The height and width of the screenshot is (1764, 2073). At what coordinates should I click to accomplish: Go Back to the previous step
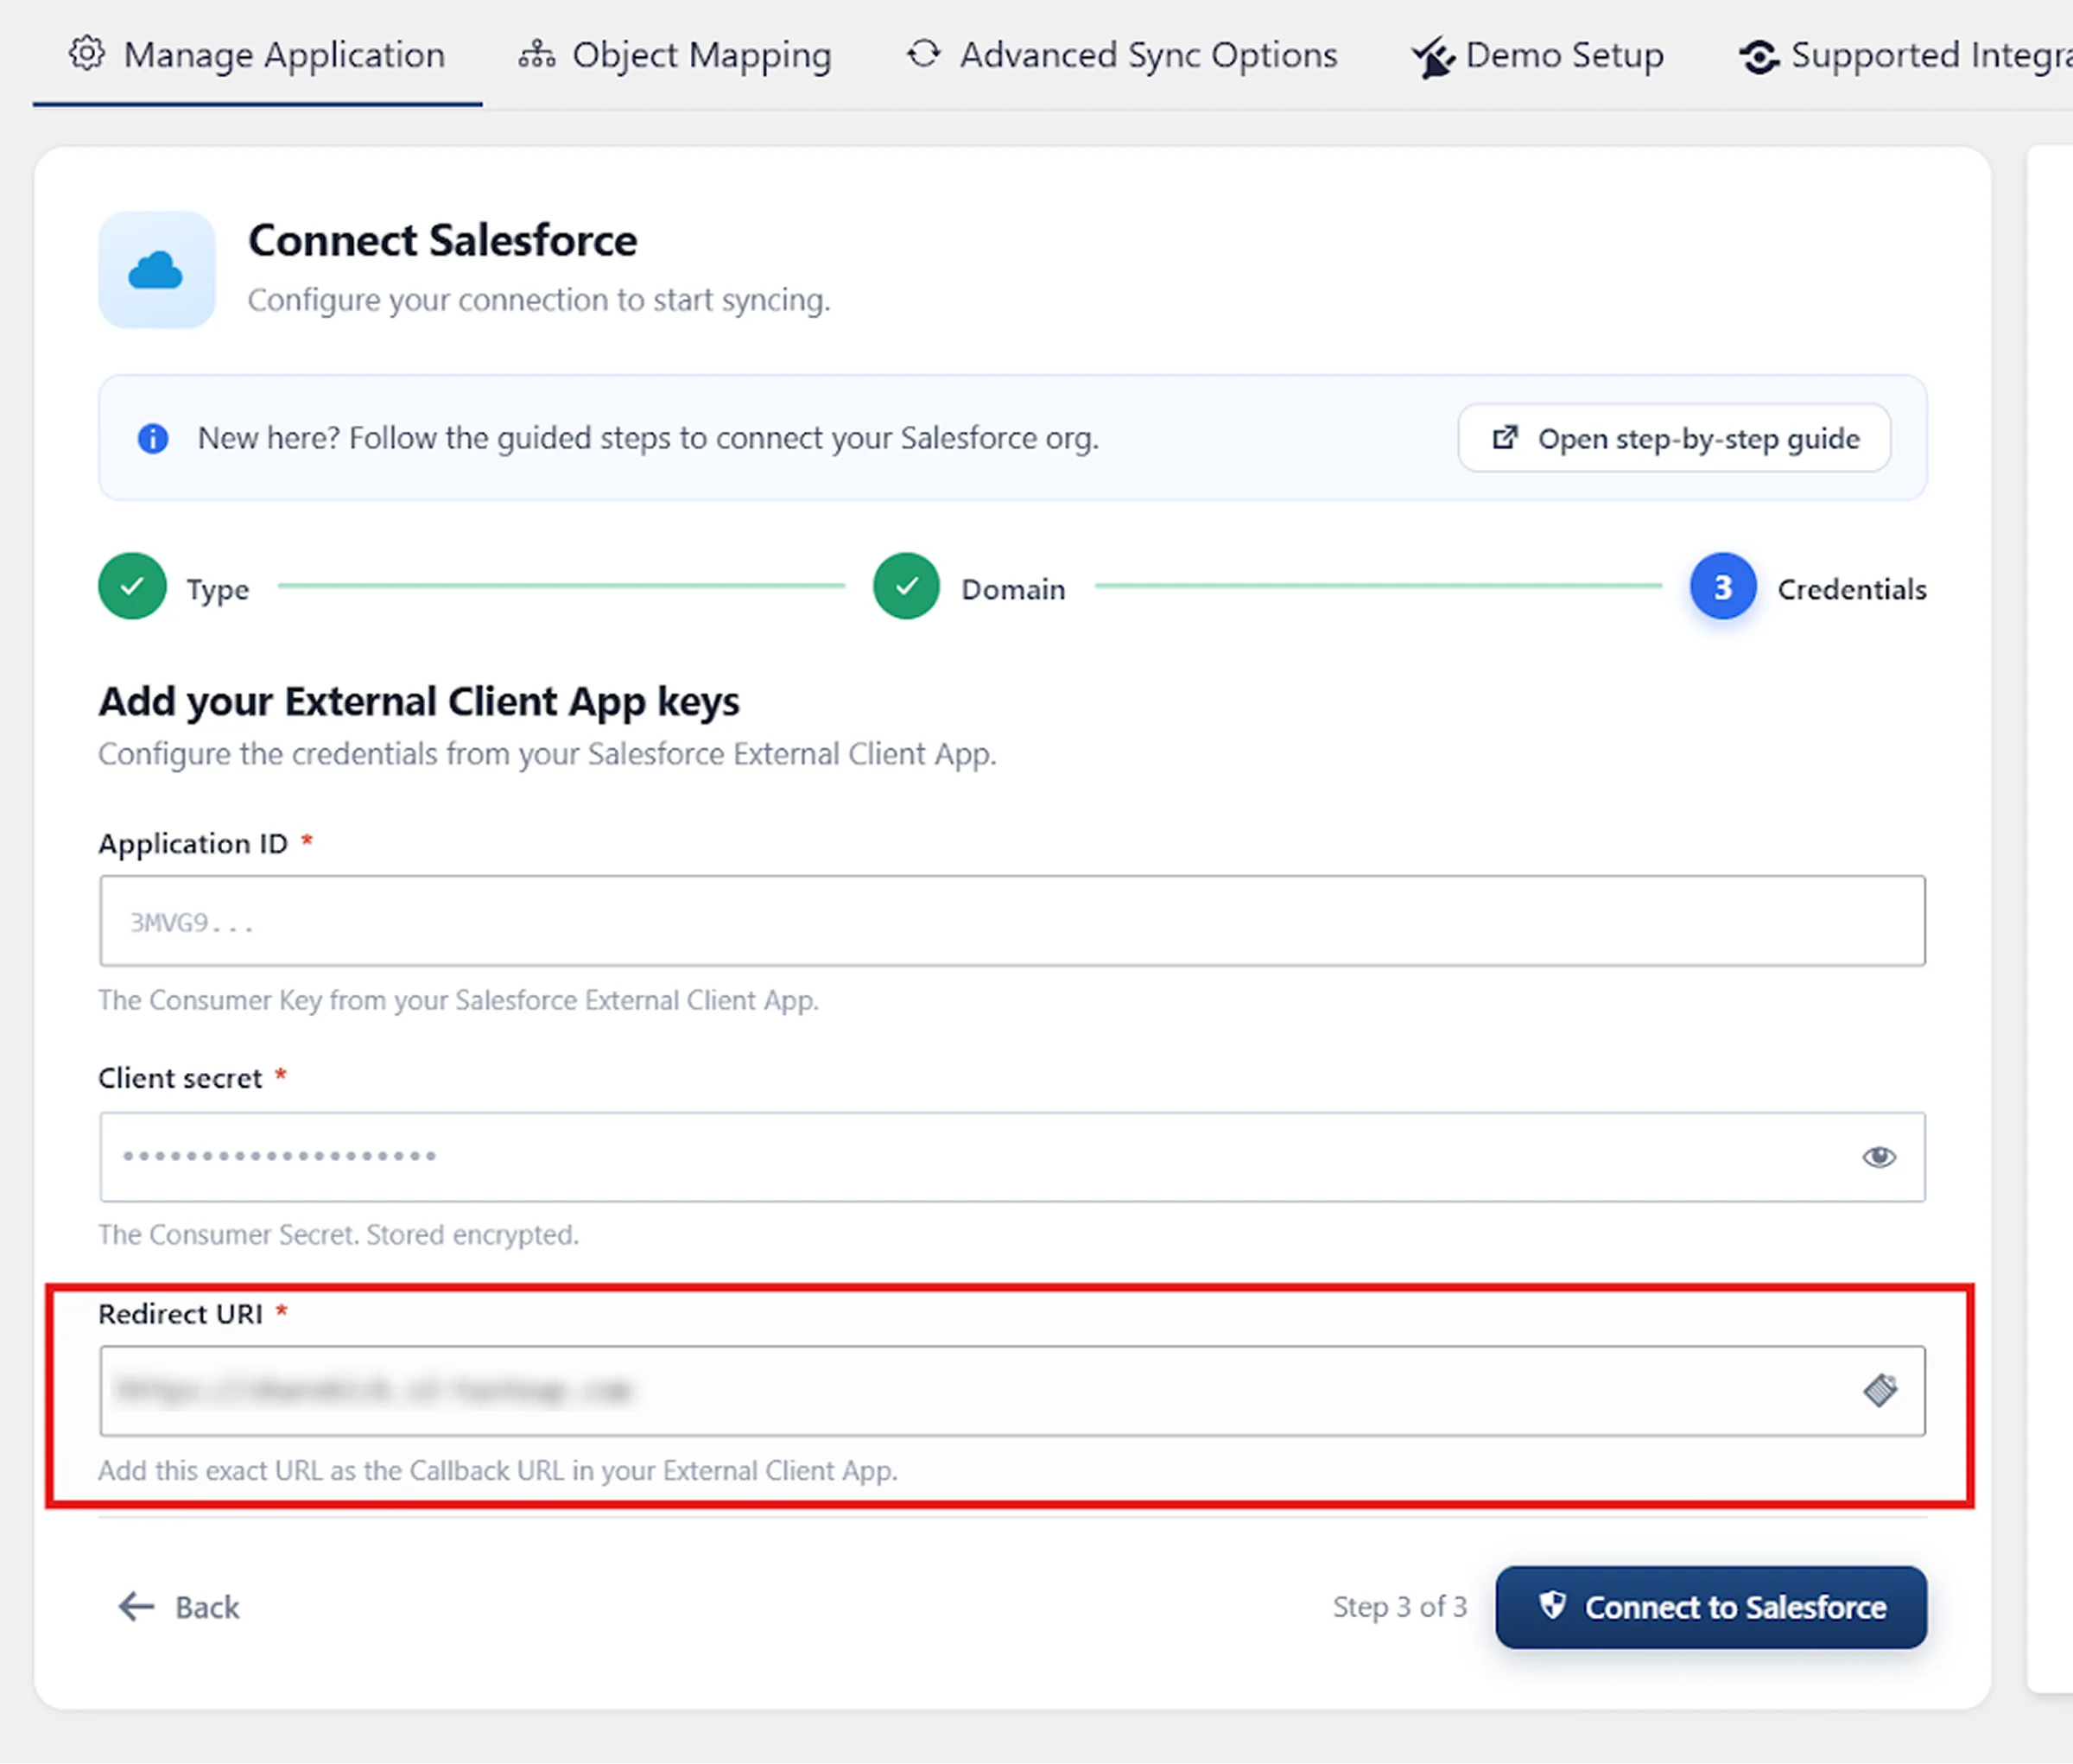coord(179,1607)
